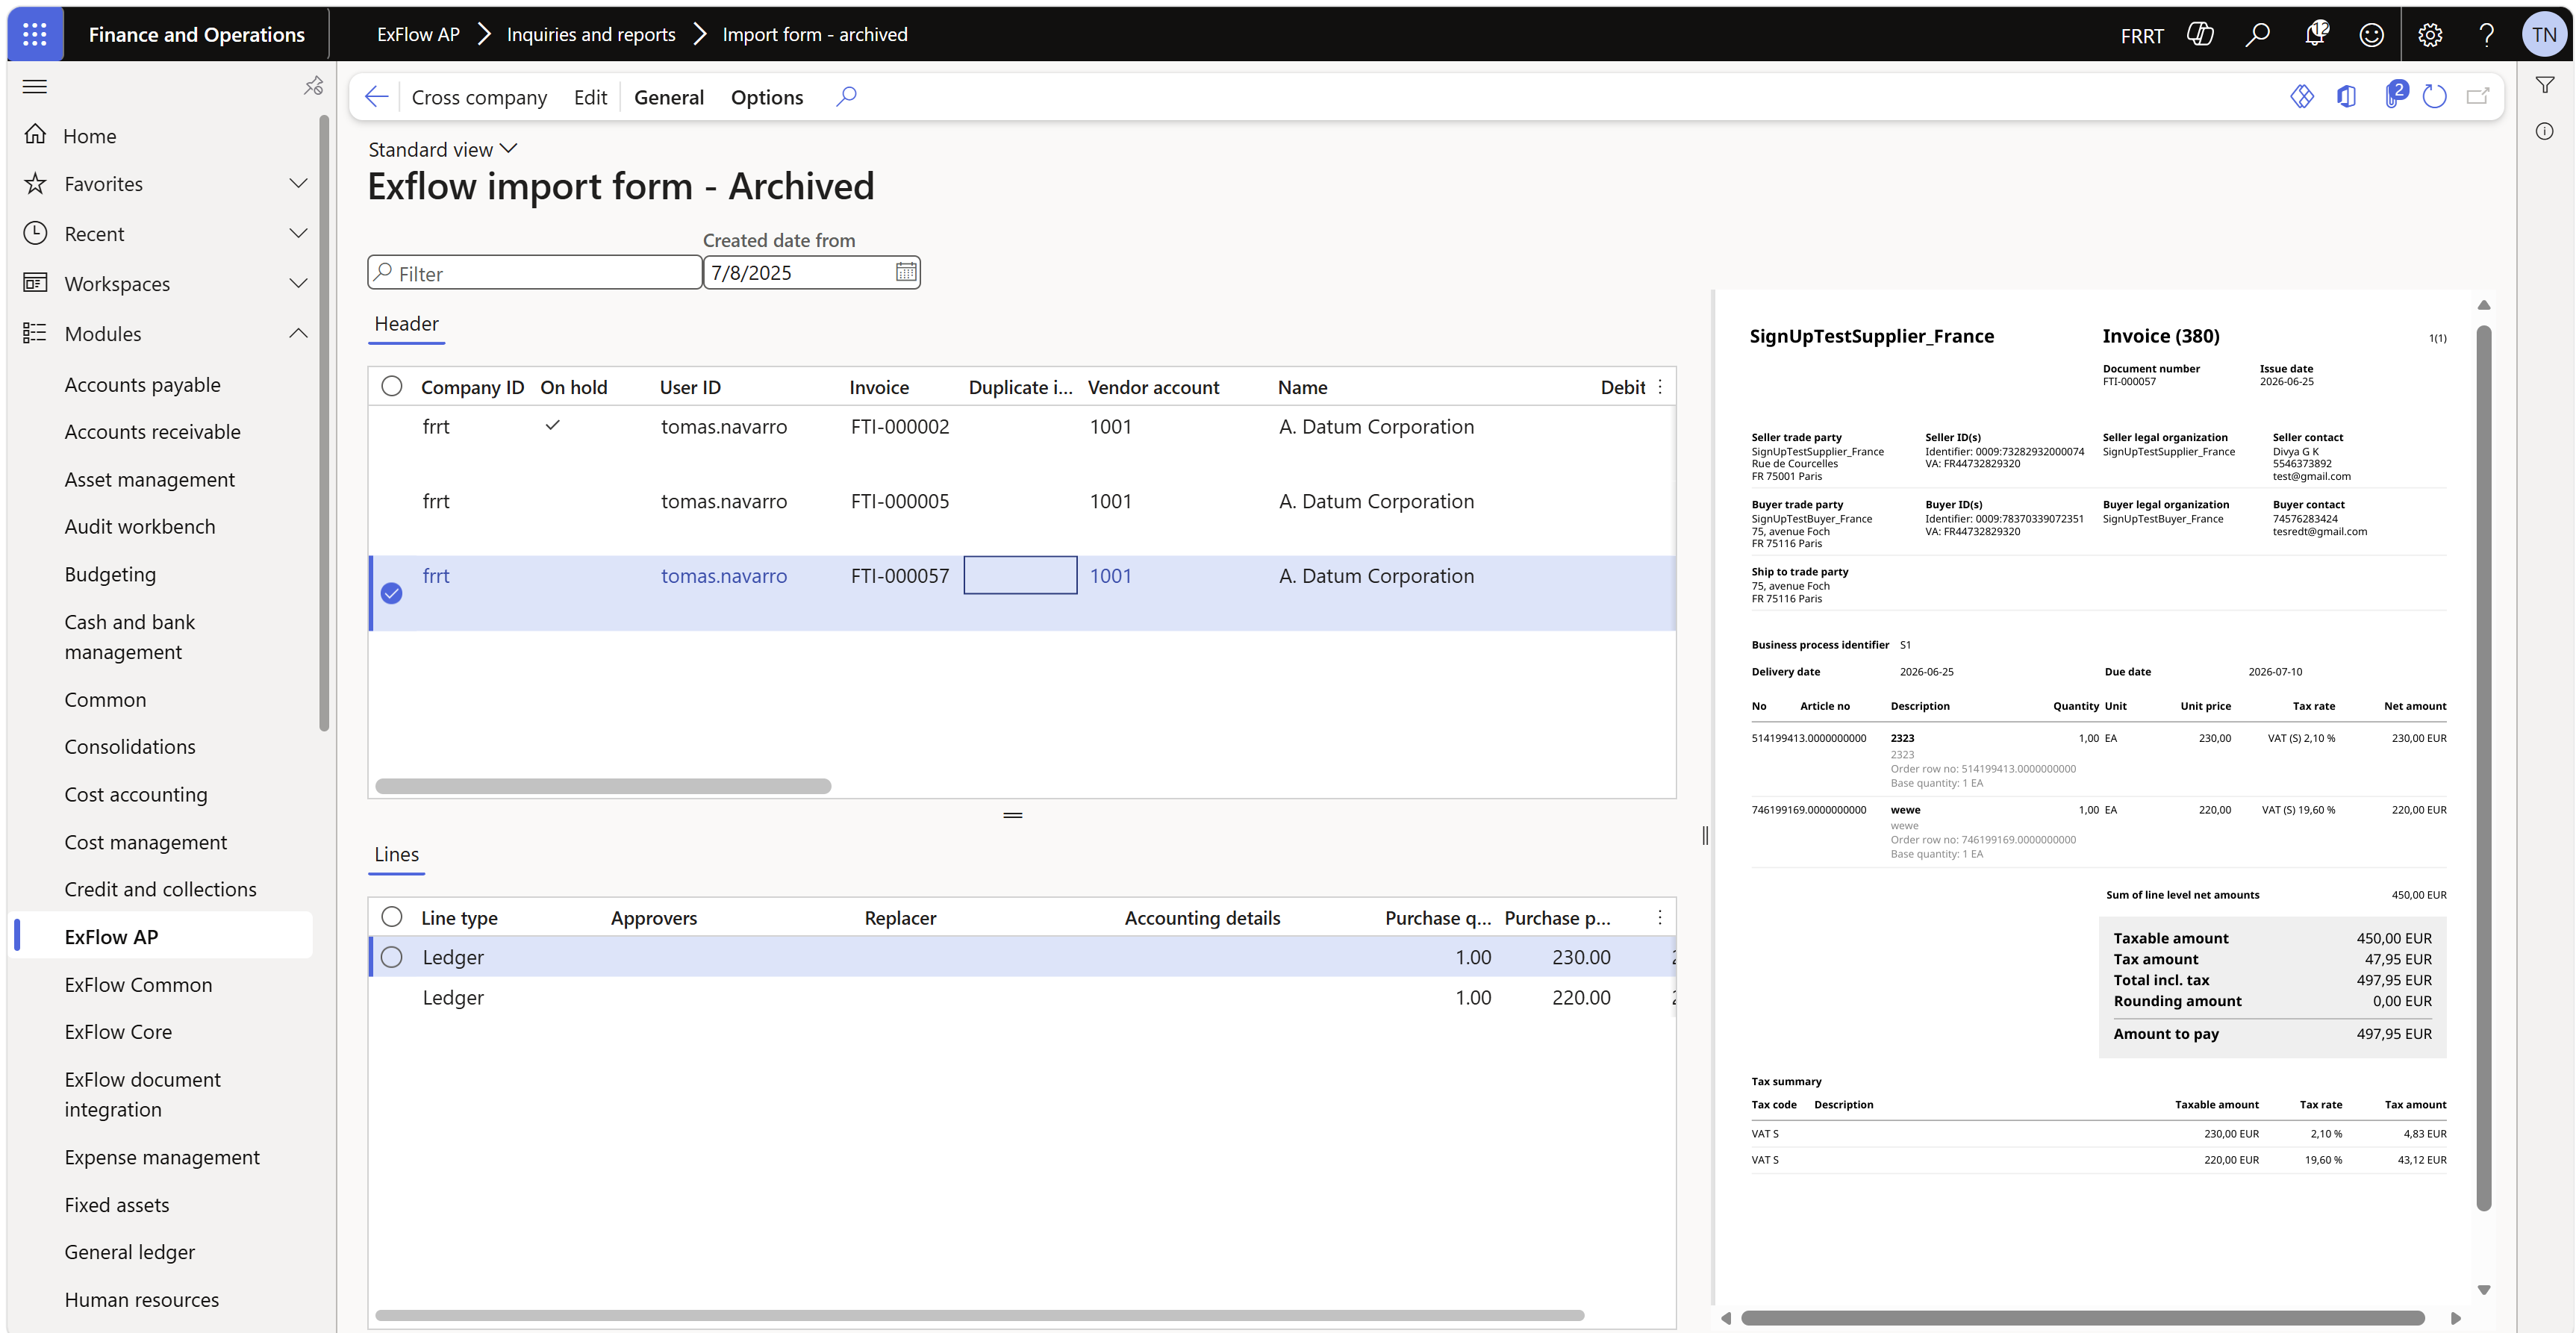Sort by Invoice column header

[879, 387]
